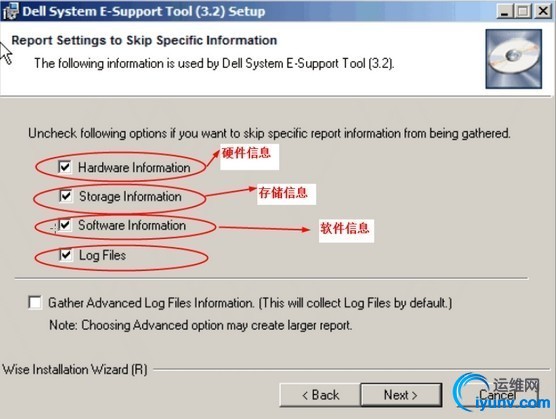Image resolution: width=556 pixels, height=419 pixels.
Task: Click the Storage Information label text
Action: [x=130, y=196]
